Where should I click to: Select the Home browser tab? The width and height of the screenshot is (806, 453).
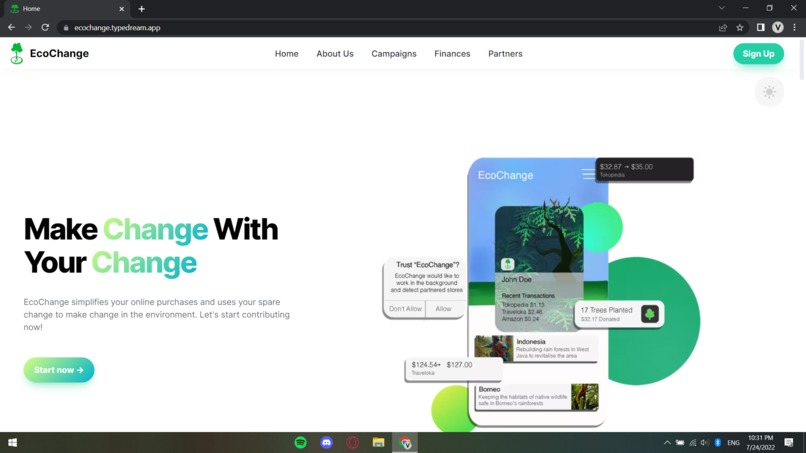point(68,9)
